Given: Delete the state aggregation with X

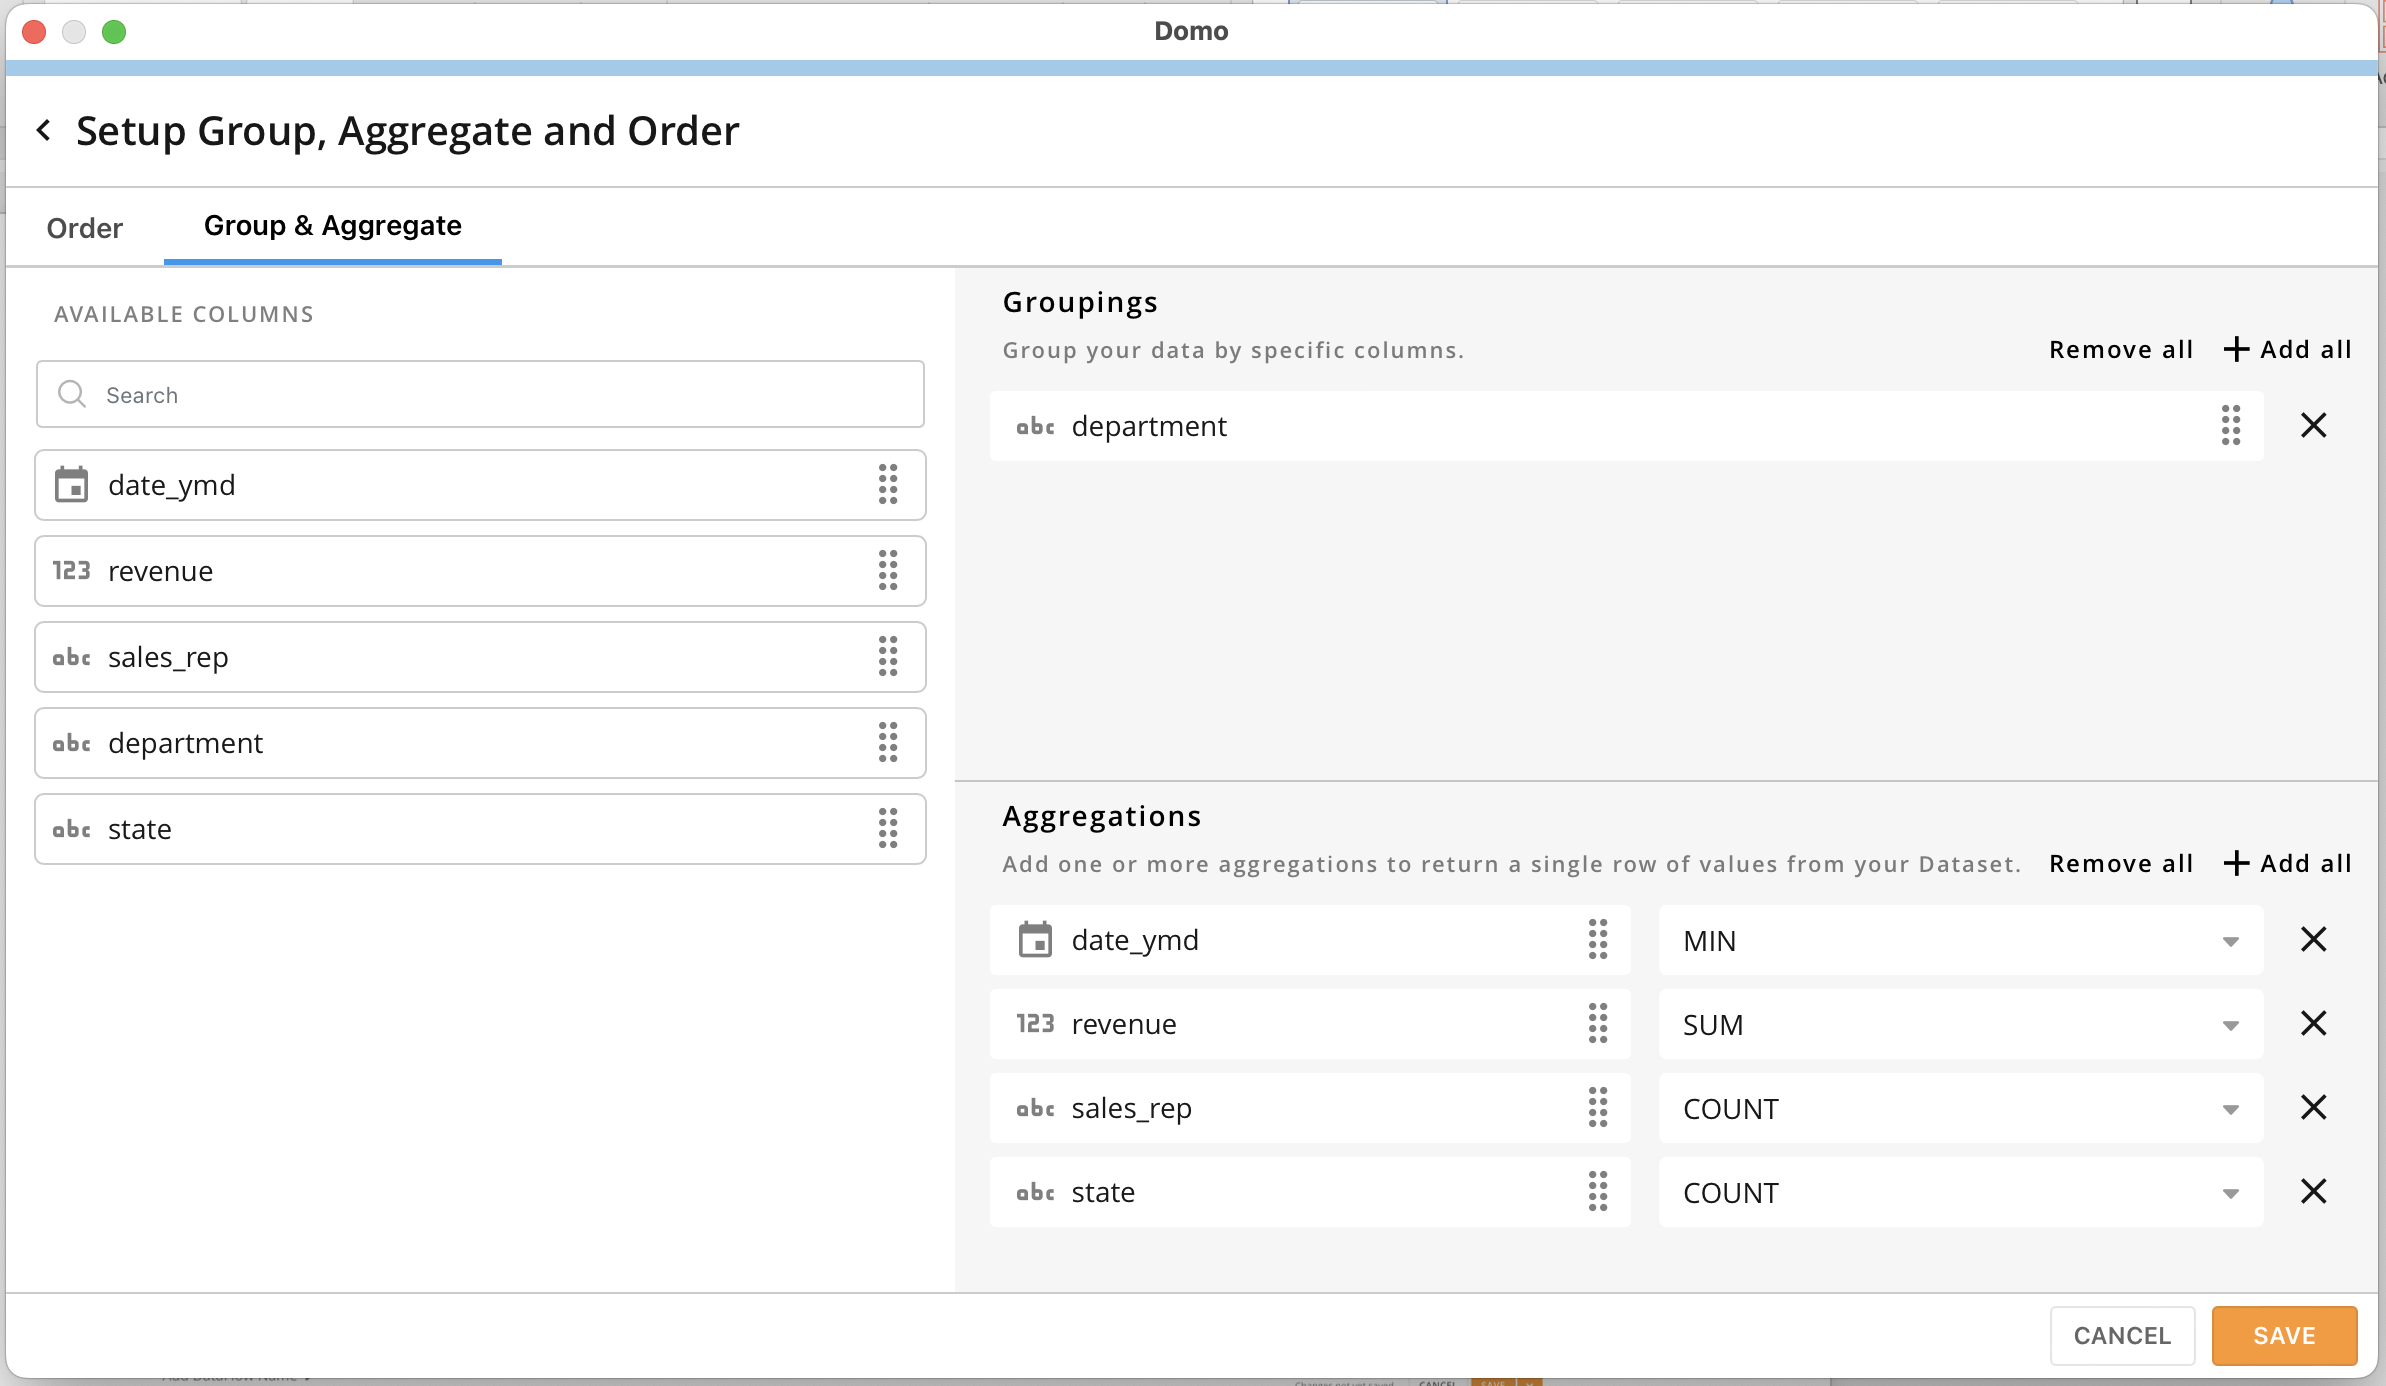Looking at the screenshot, I should point(2313,1192).
